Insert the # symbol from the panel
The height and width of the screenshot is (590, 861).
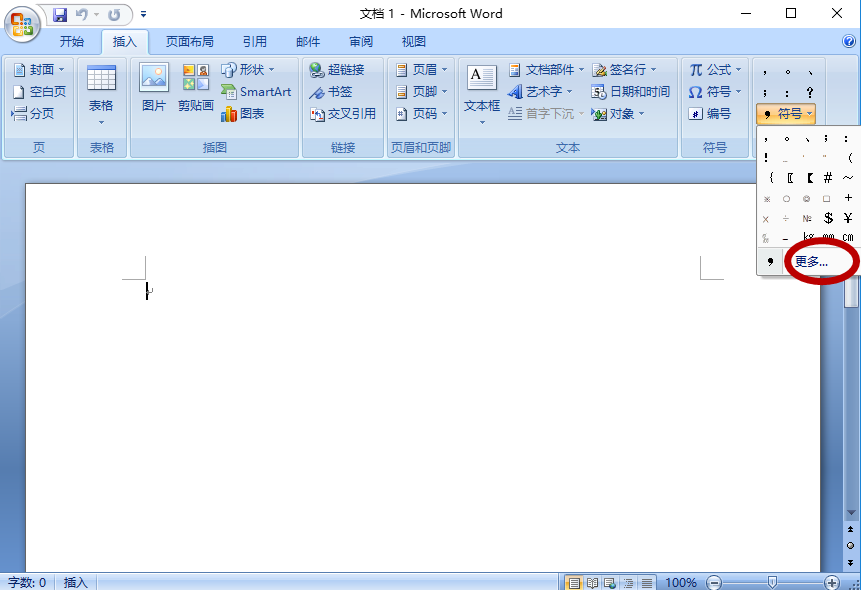pyautogui.click(x=828, y=177)
